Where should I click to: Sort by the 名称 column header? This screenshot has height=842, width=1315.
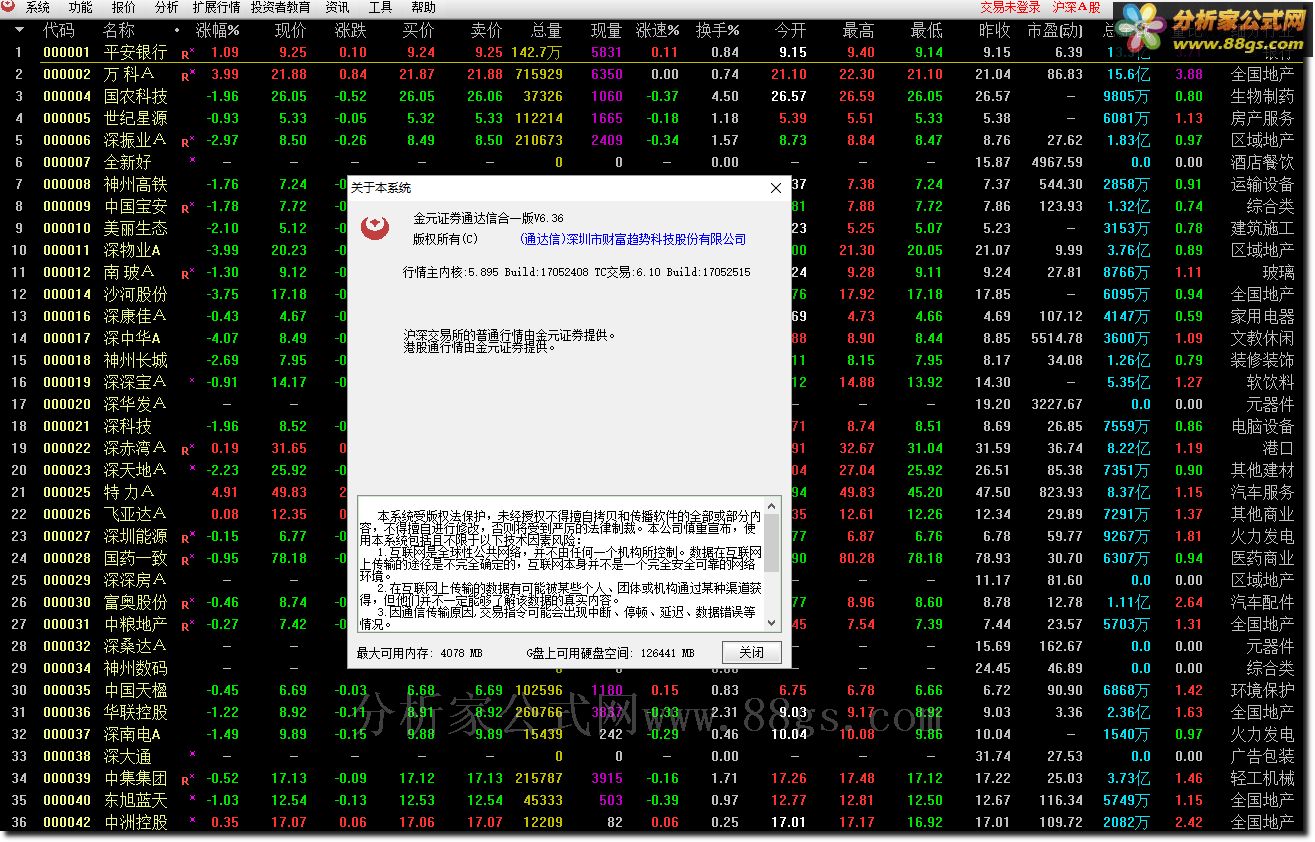(119, 31)
